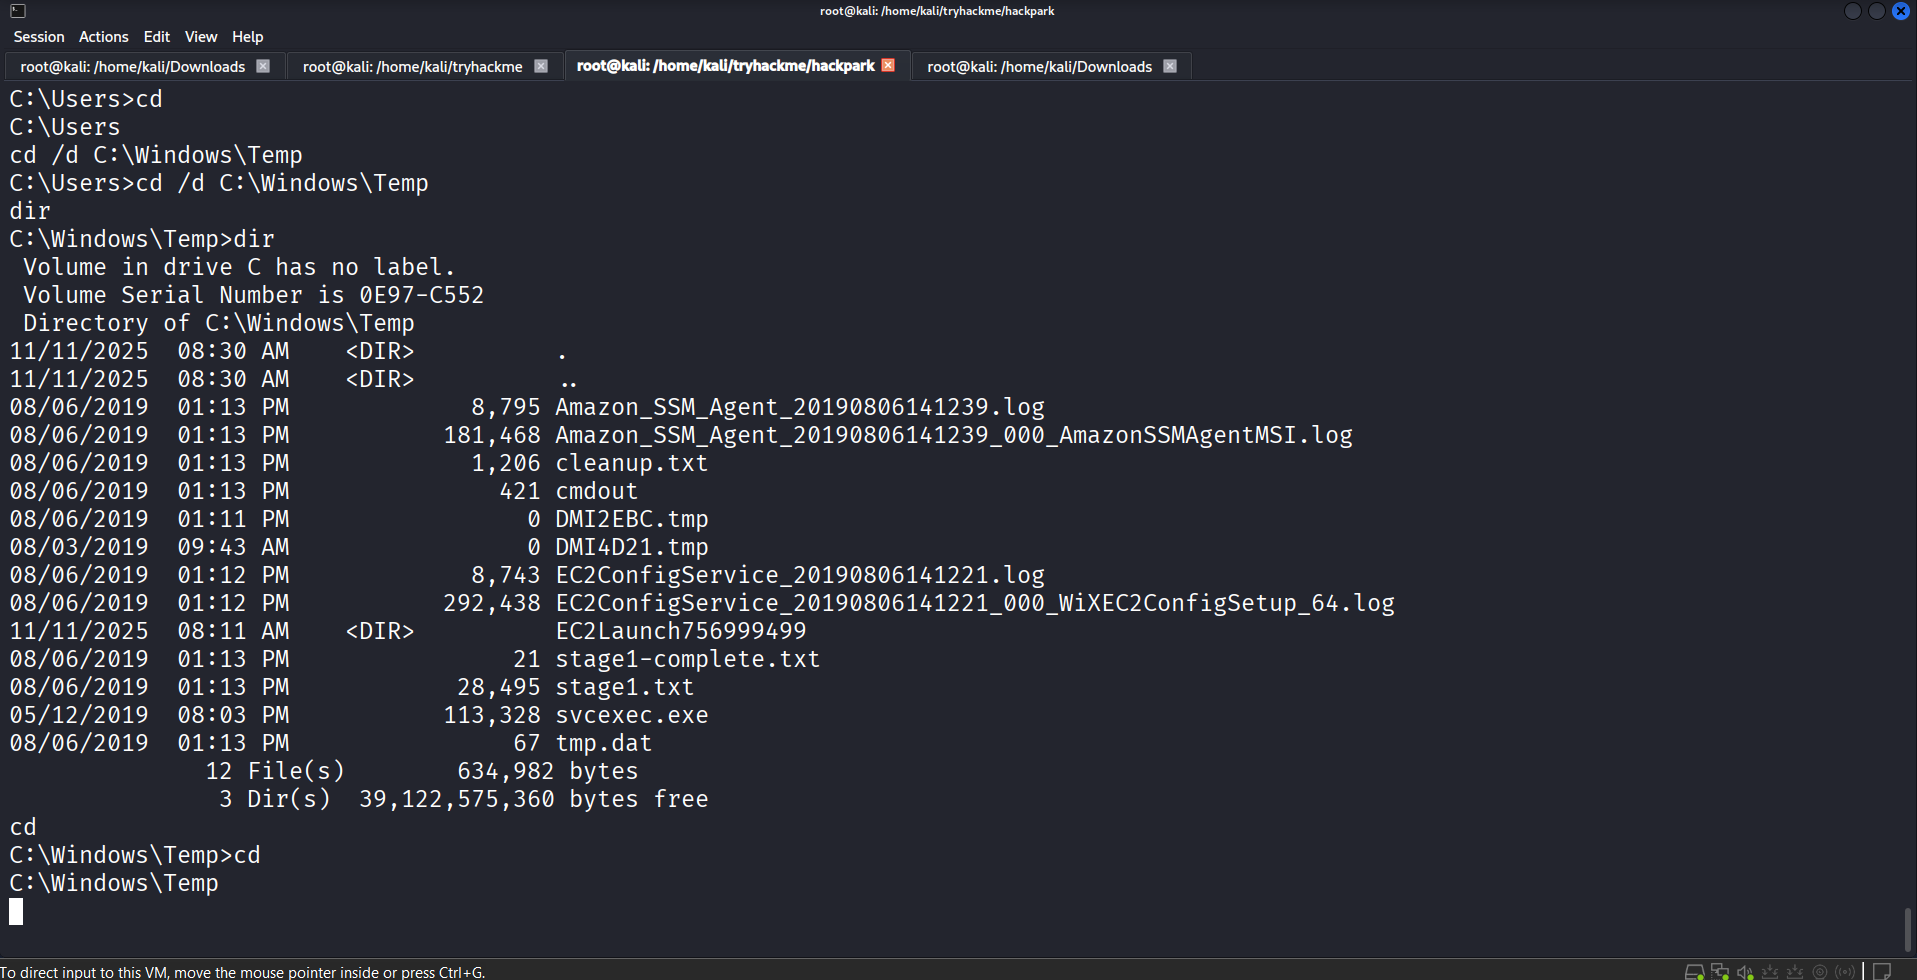Open the View menu
Screen dimensions: 1917x980
(201, 37)
